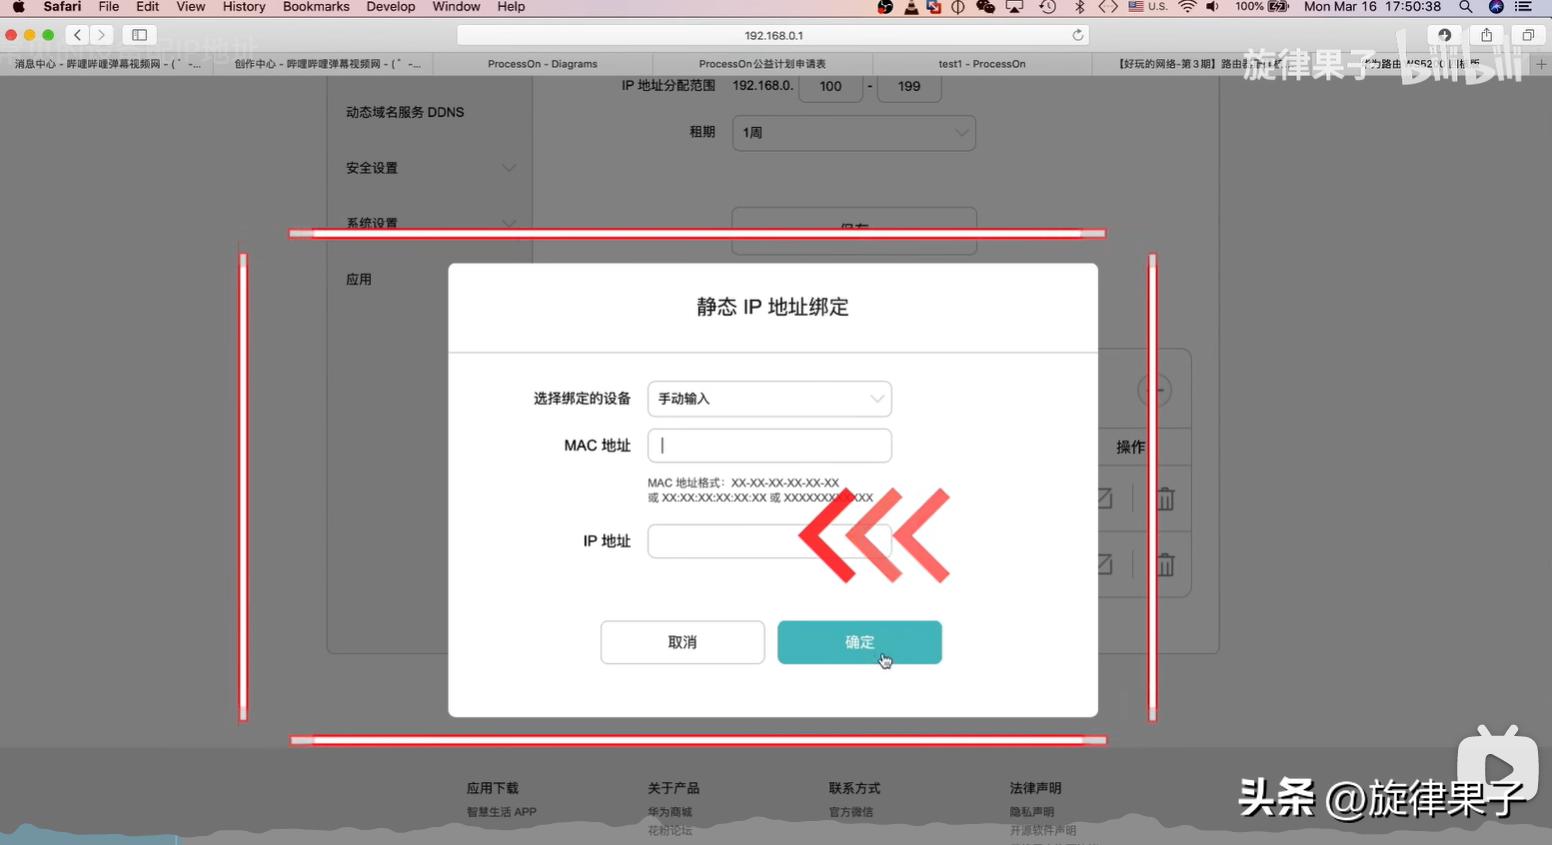Add a new Safari tab
The width and height of the screenshot is (1552, 845).
click(1541, 64)
